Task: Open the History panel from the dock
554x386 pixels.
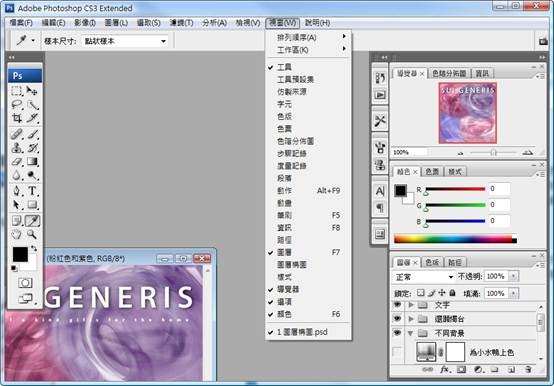Action: coord(380,78)
